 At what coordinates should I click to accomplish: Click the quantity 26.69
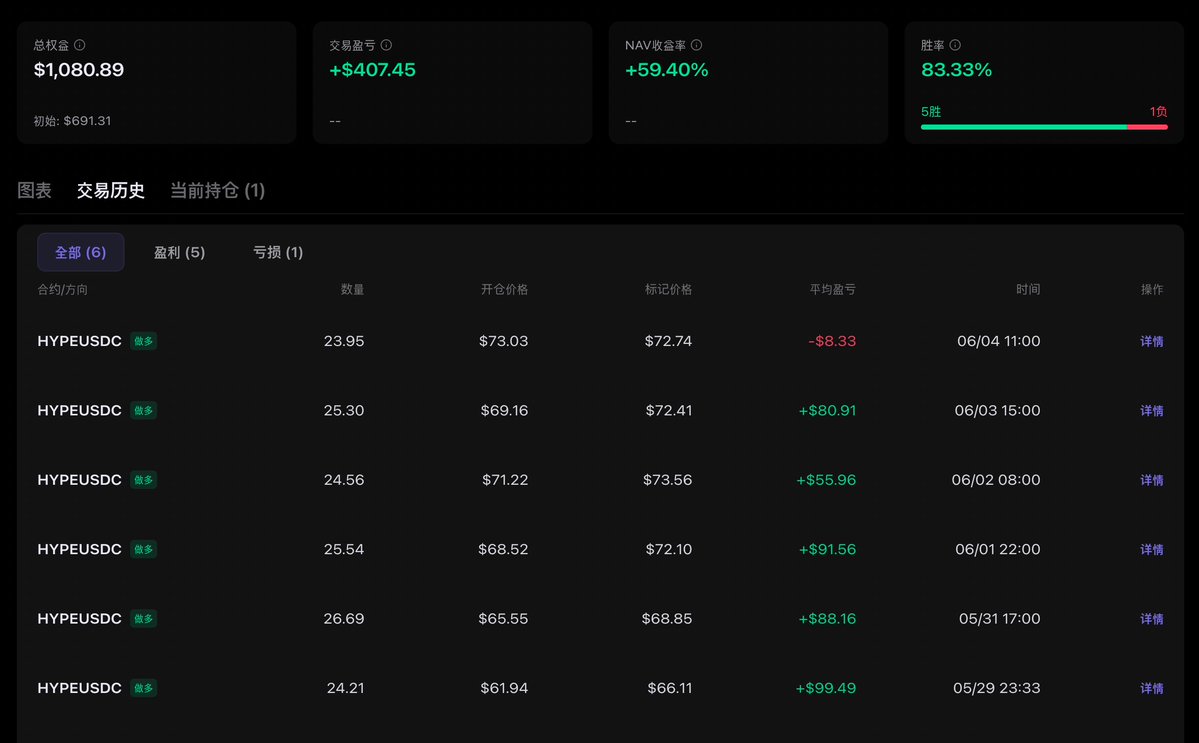coord(344,618)
